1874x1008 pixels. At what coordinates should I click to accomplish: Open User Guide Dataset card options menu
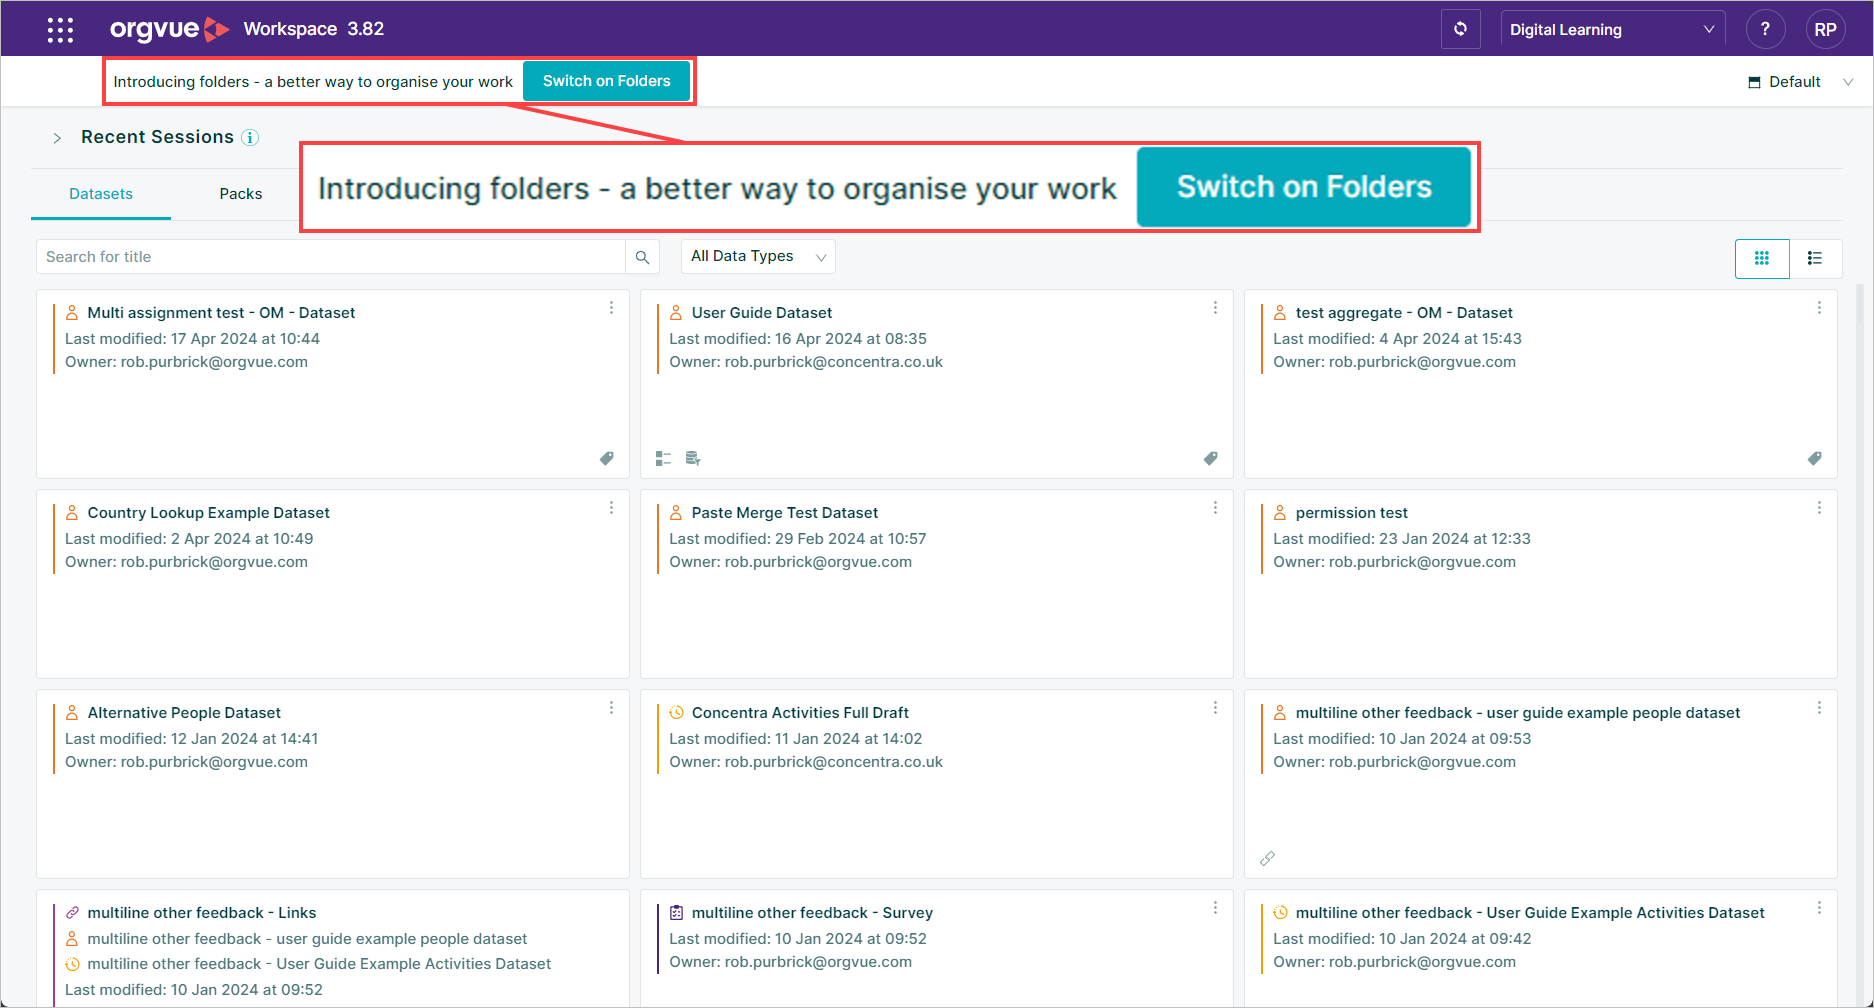tap(1215, 308)
